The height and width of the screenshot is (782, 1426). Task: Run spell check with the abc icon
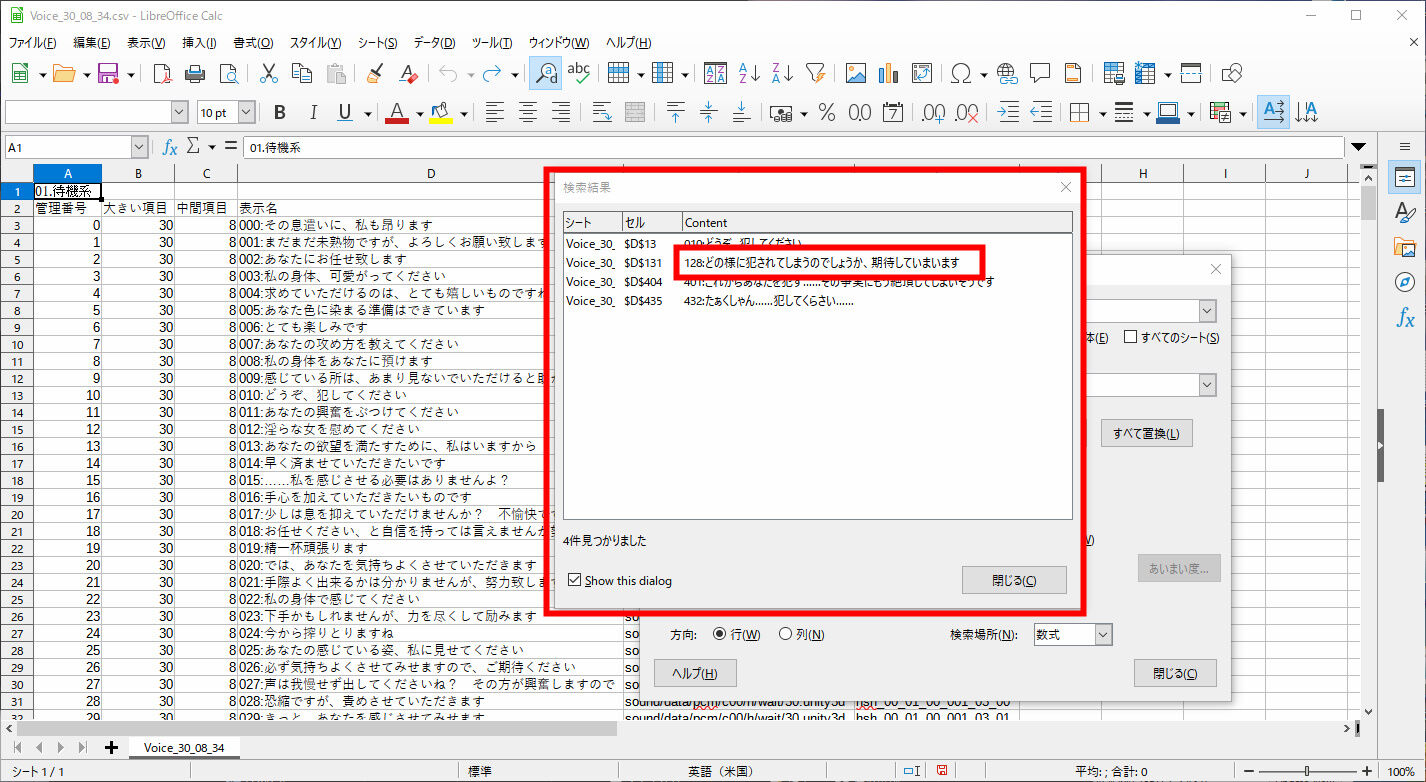579,73
